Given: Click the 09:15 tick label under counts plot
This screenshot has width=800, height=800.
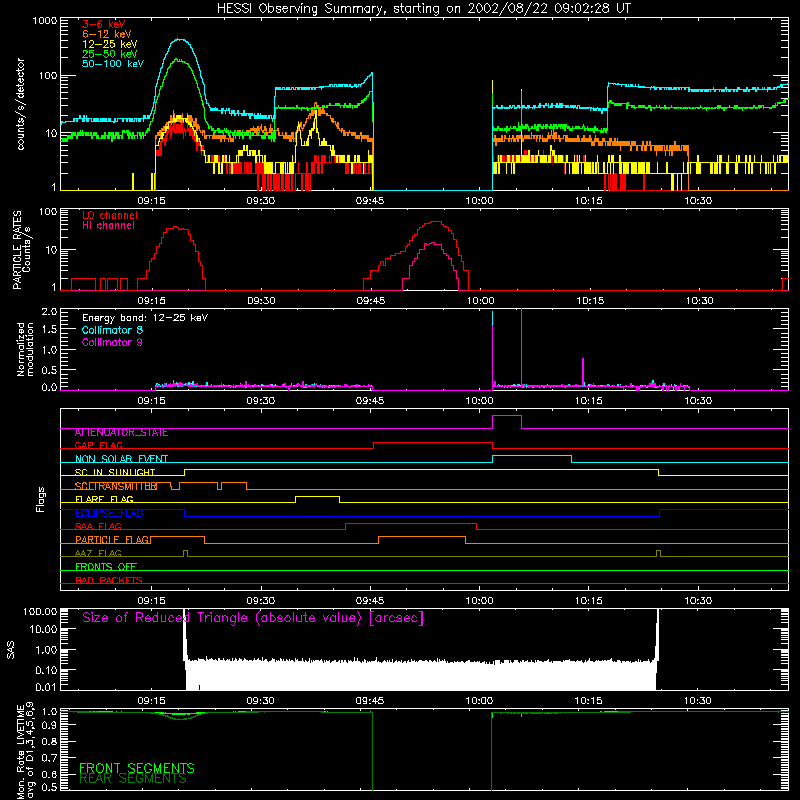Looking at the screenshot, I should (x=151, y=201).
